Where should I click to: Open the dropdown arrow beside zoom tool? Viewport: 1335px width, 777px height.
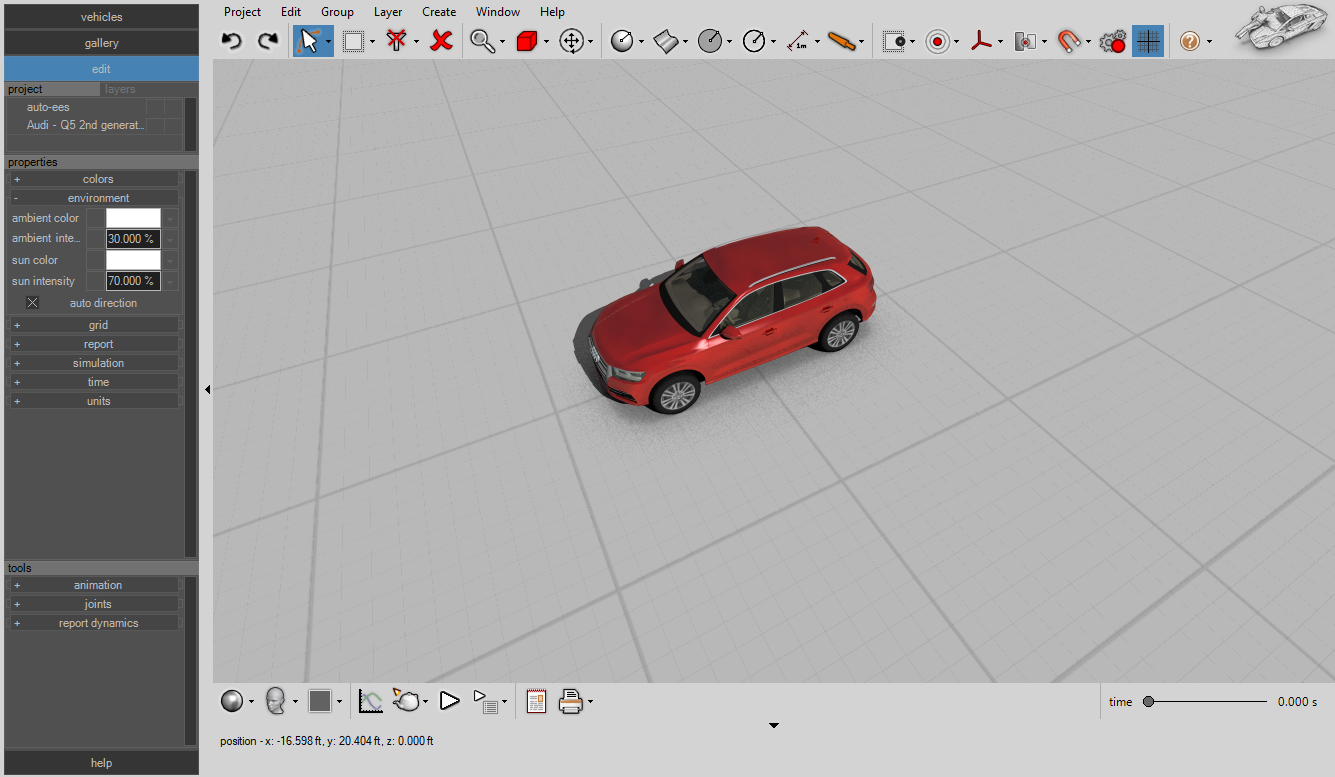click(x=502, y=42)
